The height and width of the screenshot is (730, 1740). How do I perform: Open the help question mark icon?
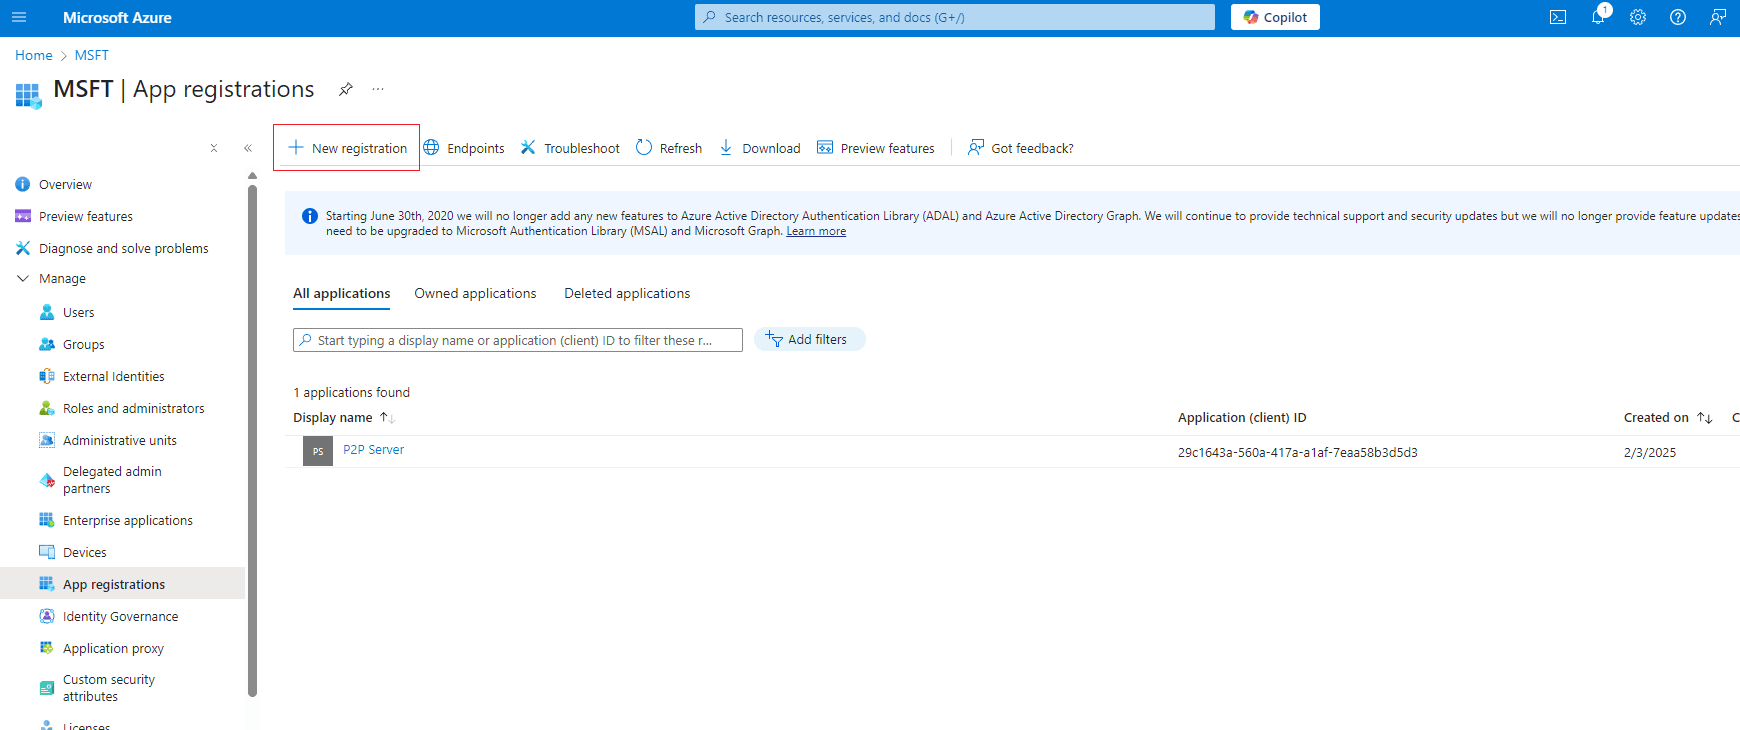(1678, 17)
